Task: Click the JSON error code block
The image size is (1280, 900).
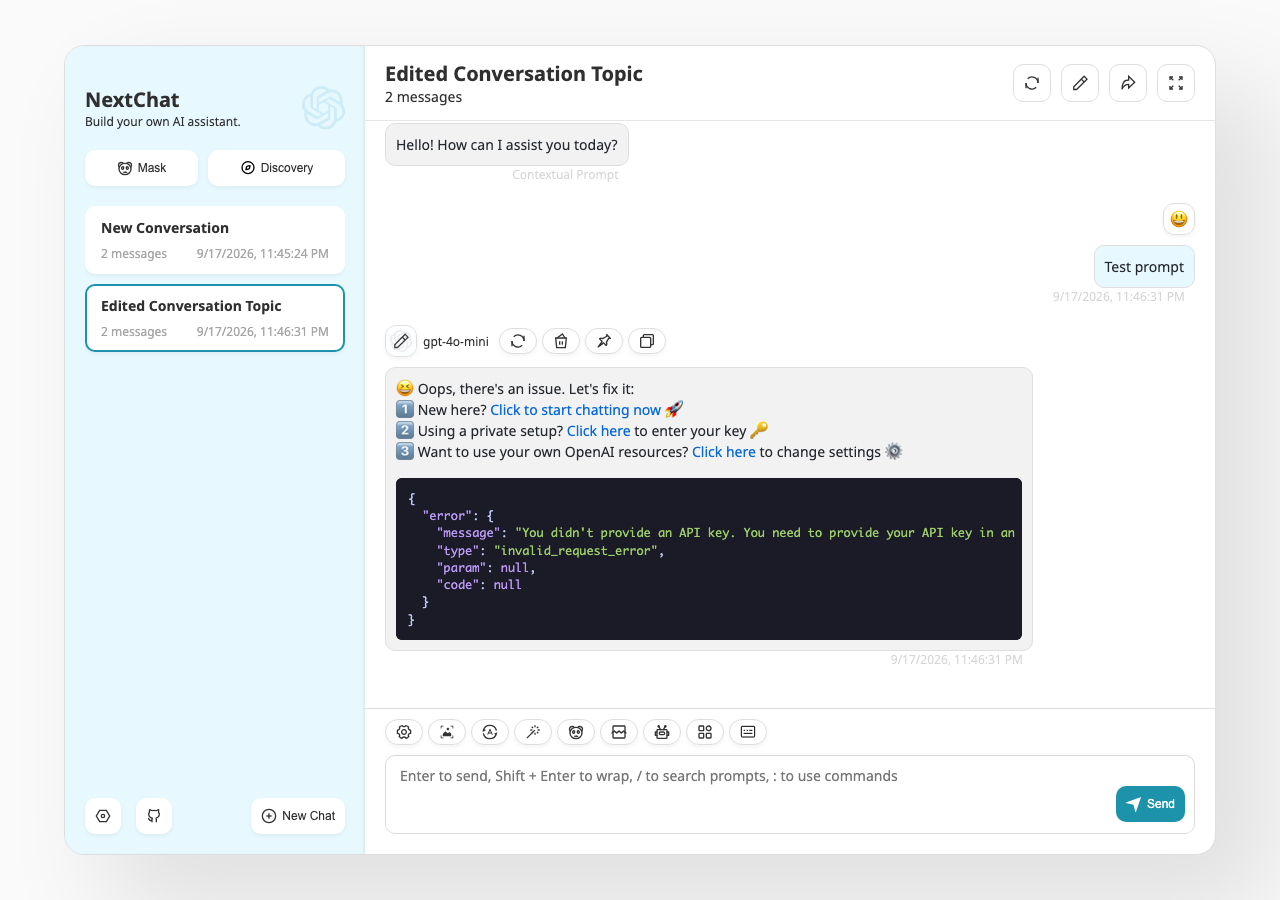Action: 709,559
